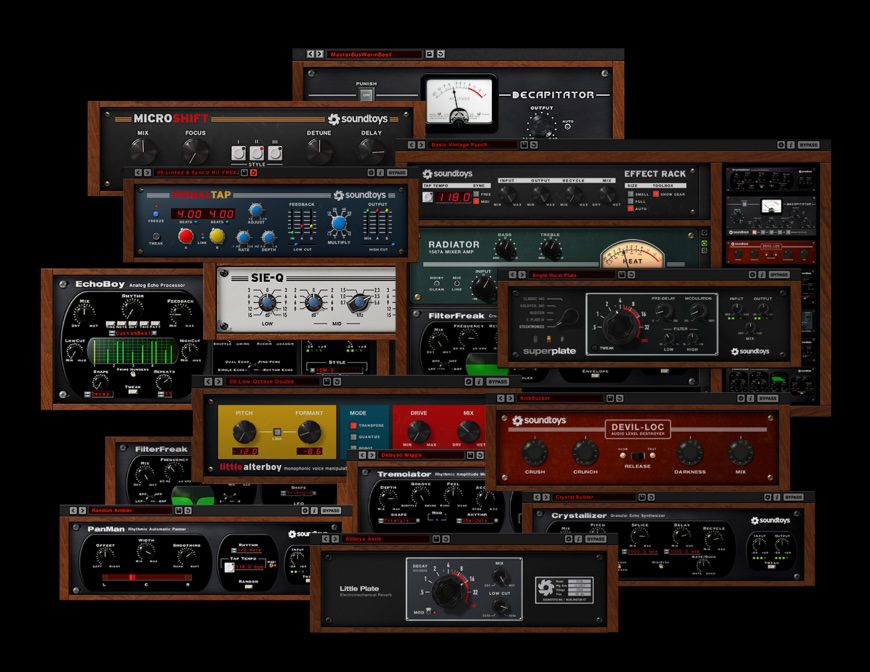Screen dimensions: 870x672
Task: Click Decapitator save preset icon
Action: click(429, 54)
